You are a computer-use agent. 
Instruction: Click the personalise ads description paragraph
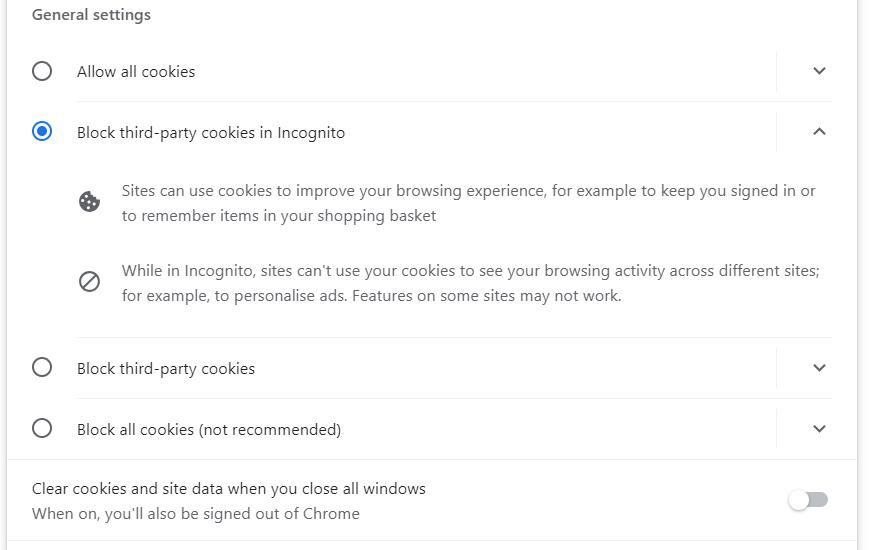pos(470,283)
